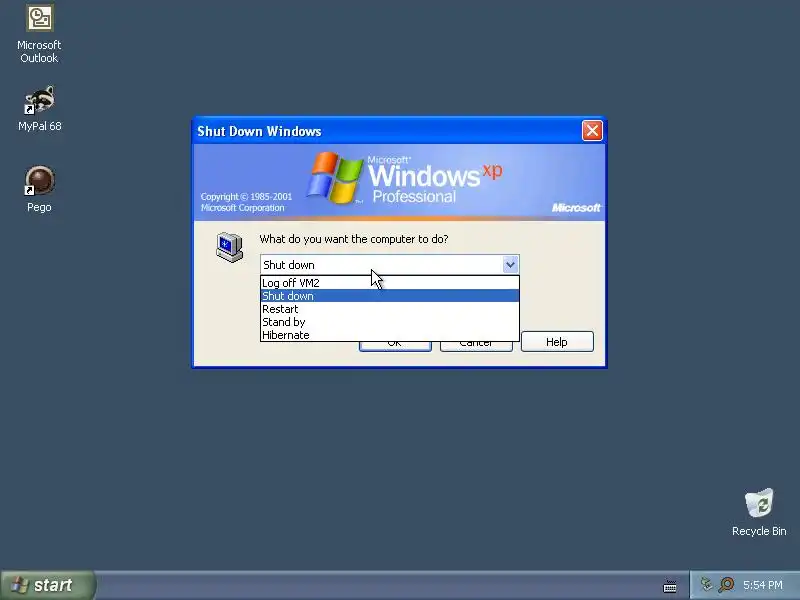800x600 pixels.
Task: Choose Log off VM2 from list
Action: pyautogui.click(x=390, y=283)
